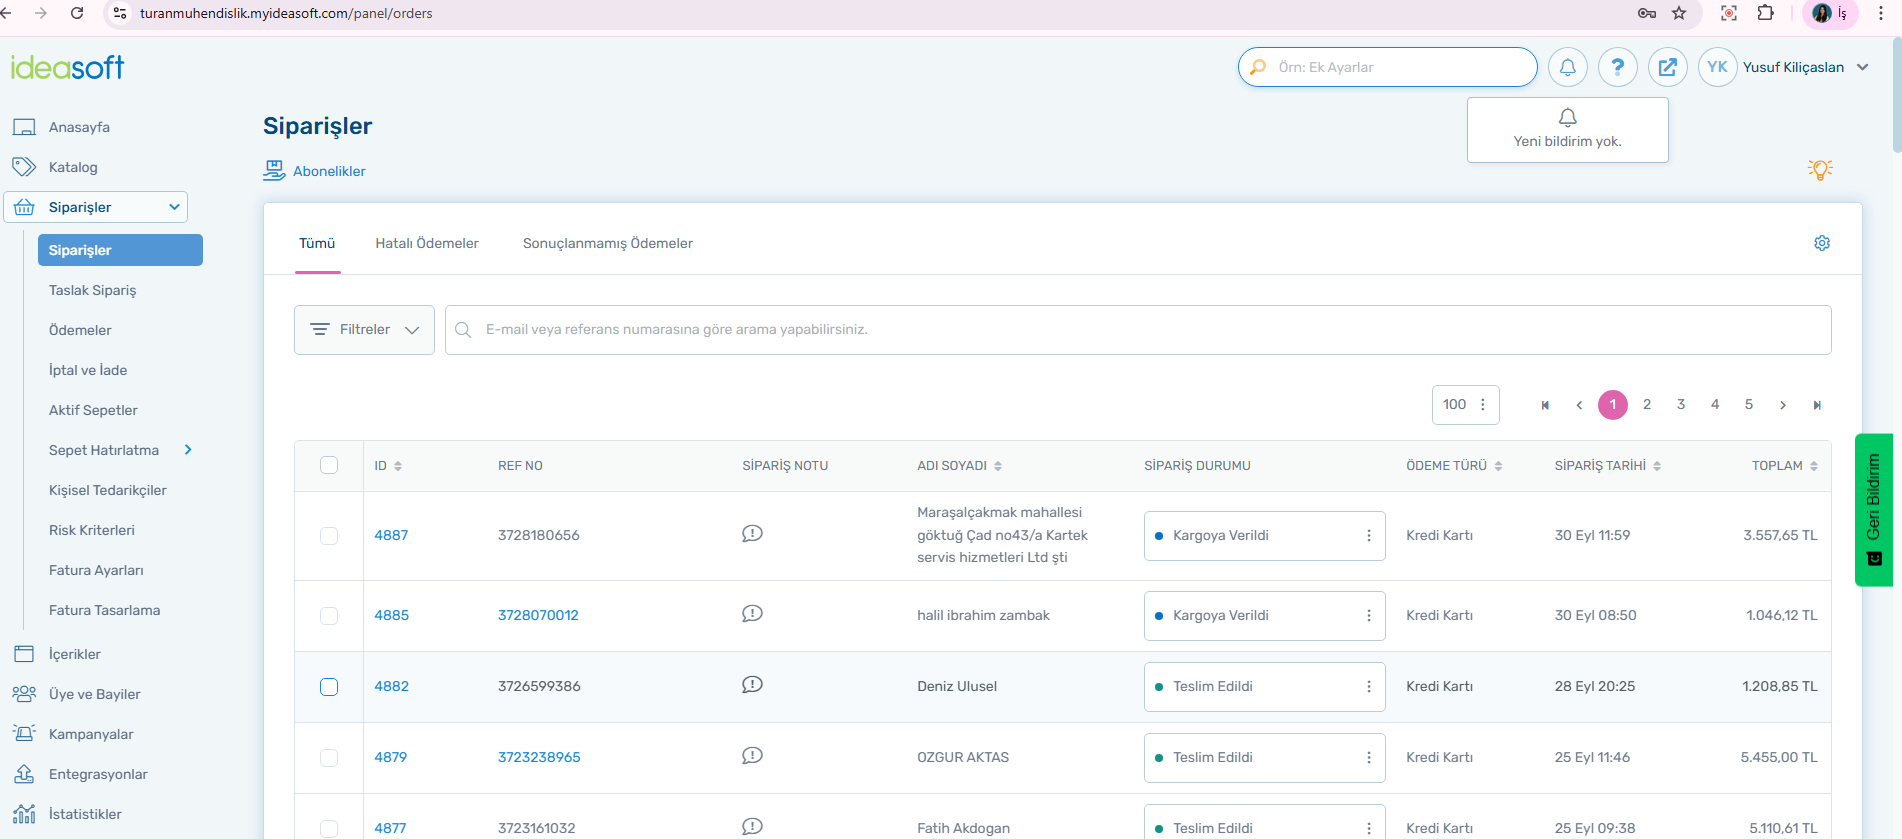Viewport: 1902px width, 839px height.
Task: Open table settings gear icon
Action: click(1821, 243)
